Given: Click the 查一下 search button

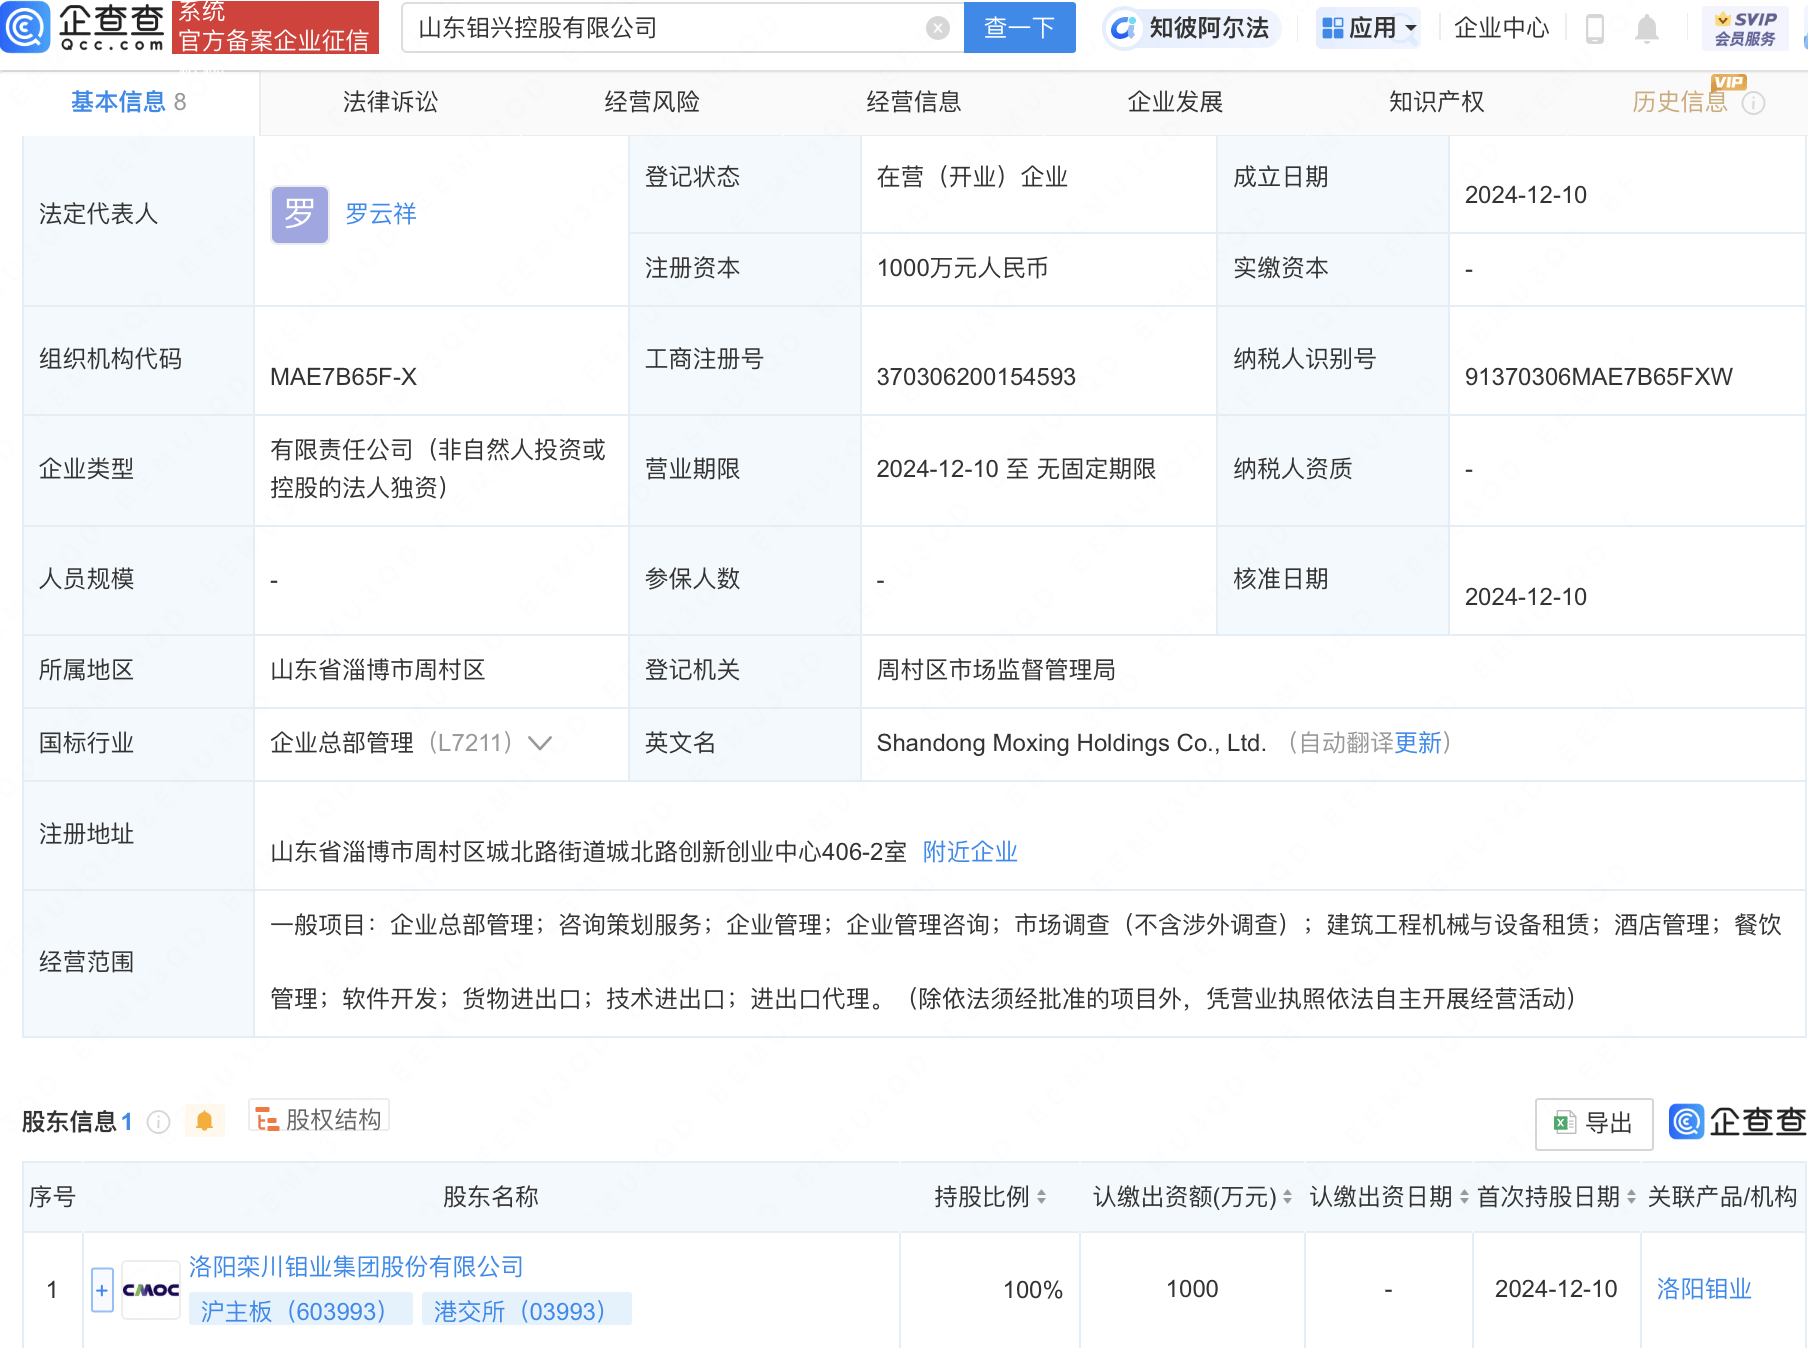Looking at the screenshot, I should [x=1019, y=27].
